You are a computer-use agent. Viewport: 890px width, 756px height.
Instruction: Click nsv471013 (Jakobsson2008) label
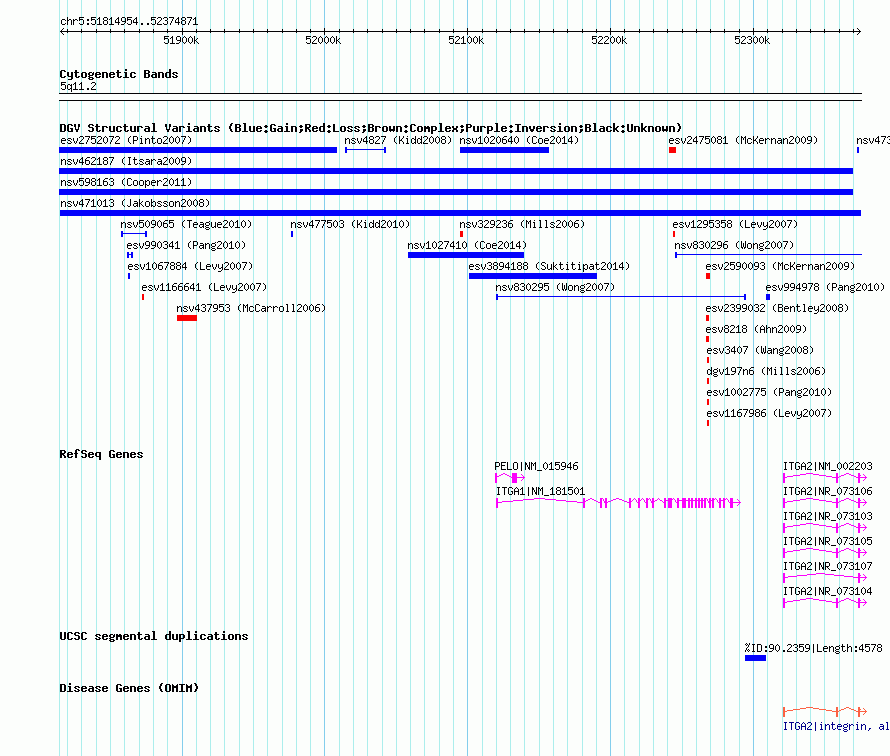pyautogui.click(x=135, y=203)
